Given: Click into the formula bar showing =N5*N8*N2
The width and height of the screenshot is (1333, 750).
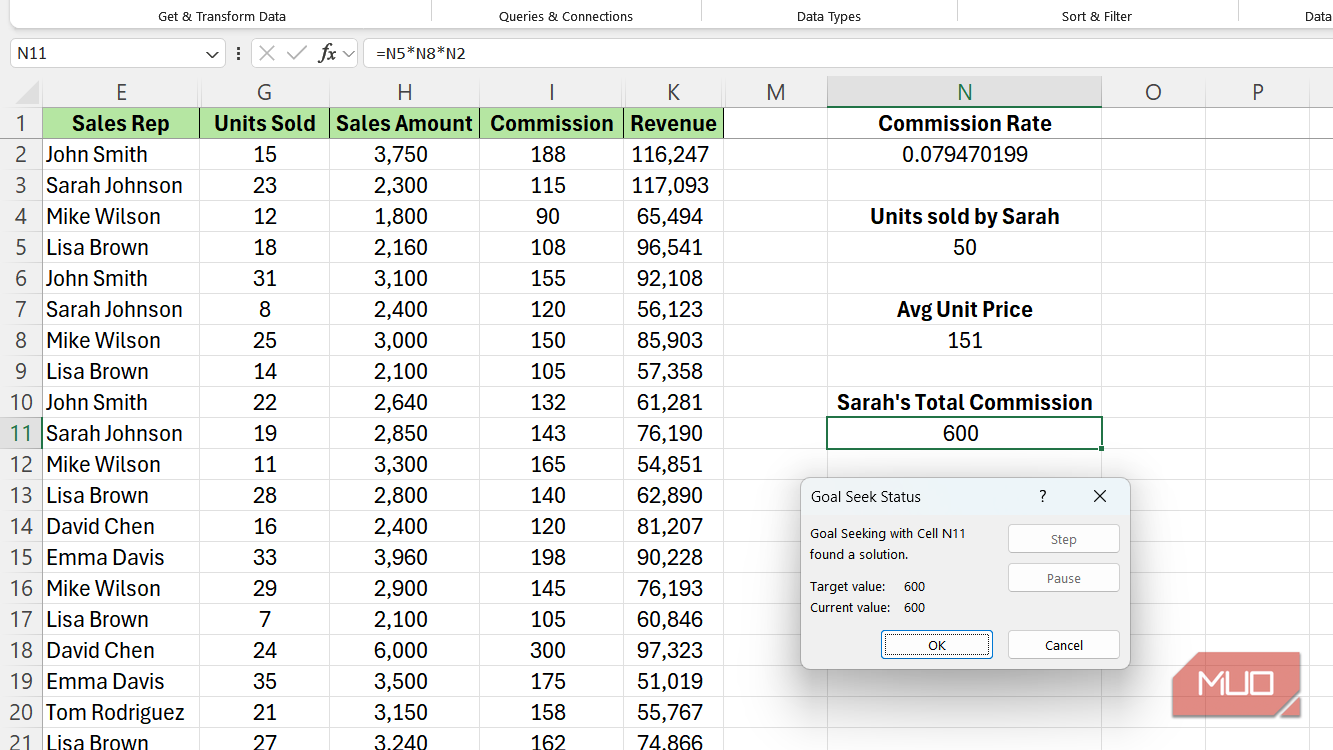Looking at the screenshot, I should tap(848, 53).
